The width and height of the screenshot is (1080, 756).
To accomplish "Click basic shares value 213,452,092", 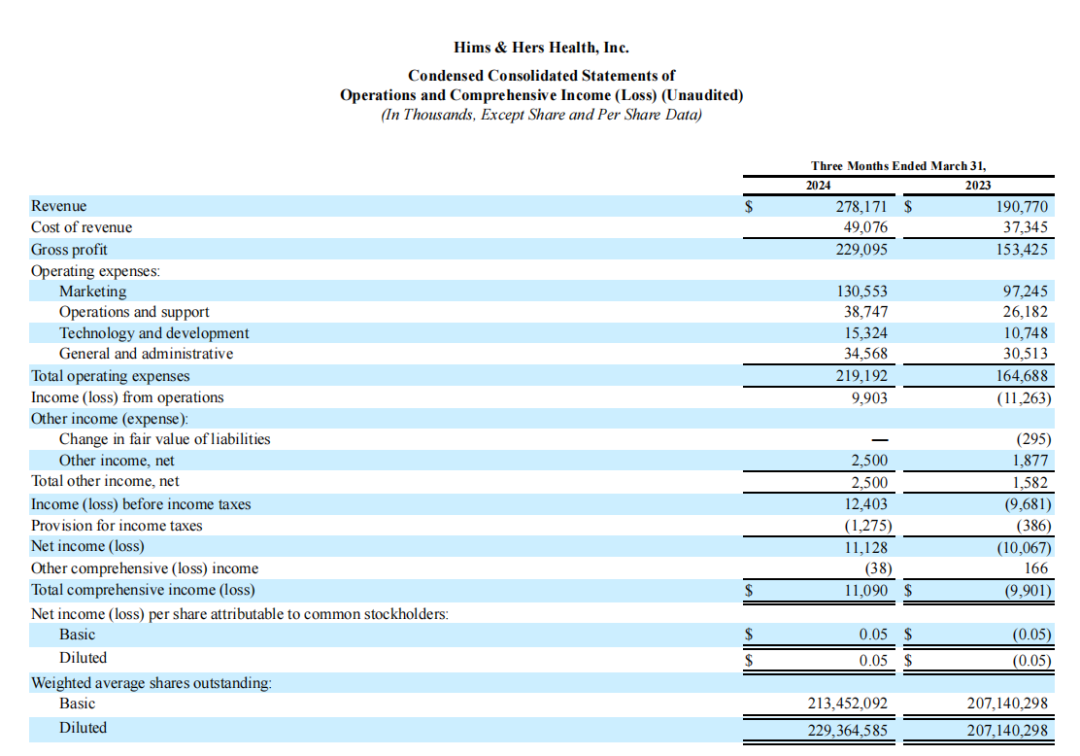I will coord(848,703).
